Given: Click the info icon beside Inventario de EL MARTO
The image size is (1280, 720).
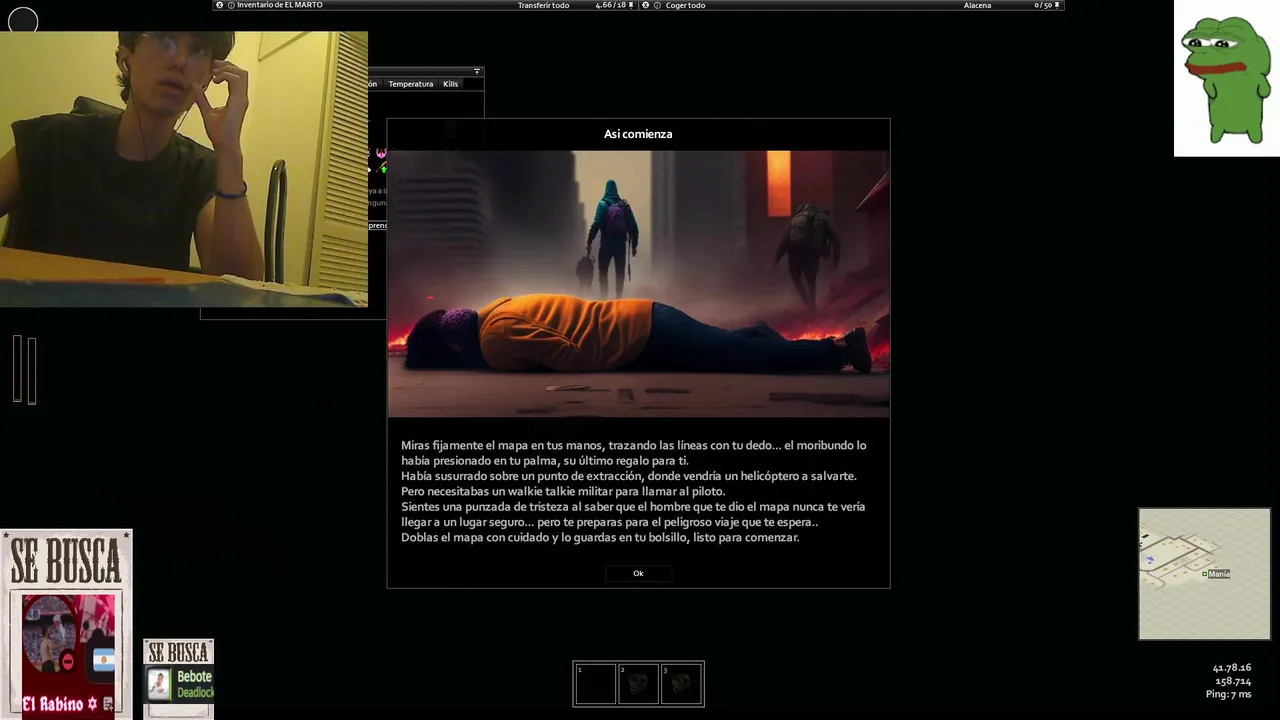Looking at the screenshot, I should 231,5.
